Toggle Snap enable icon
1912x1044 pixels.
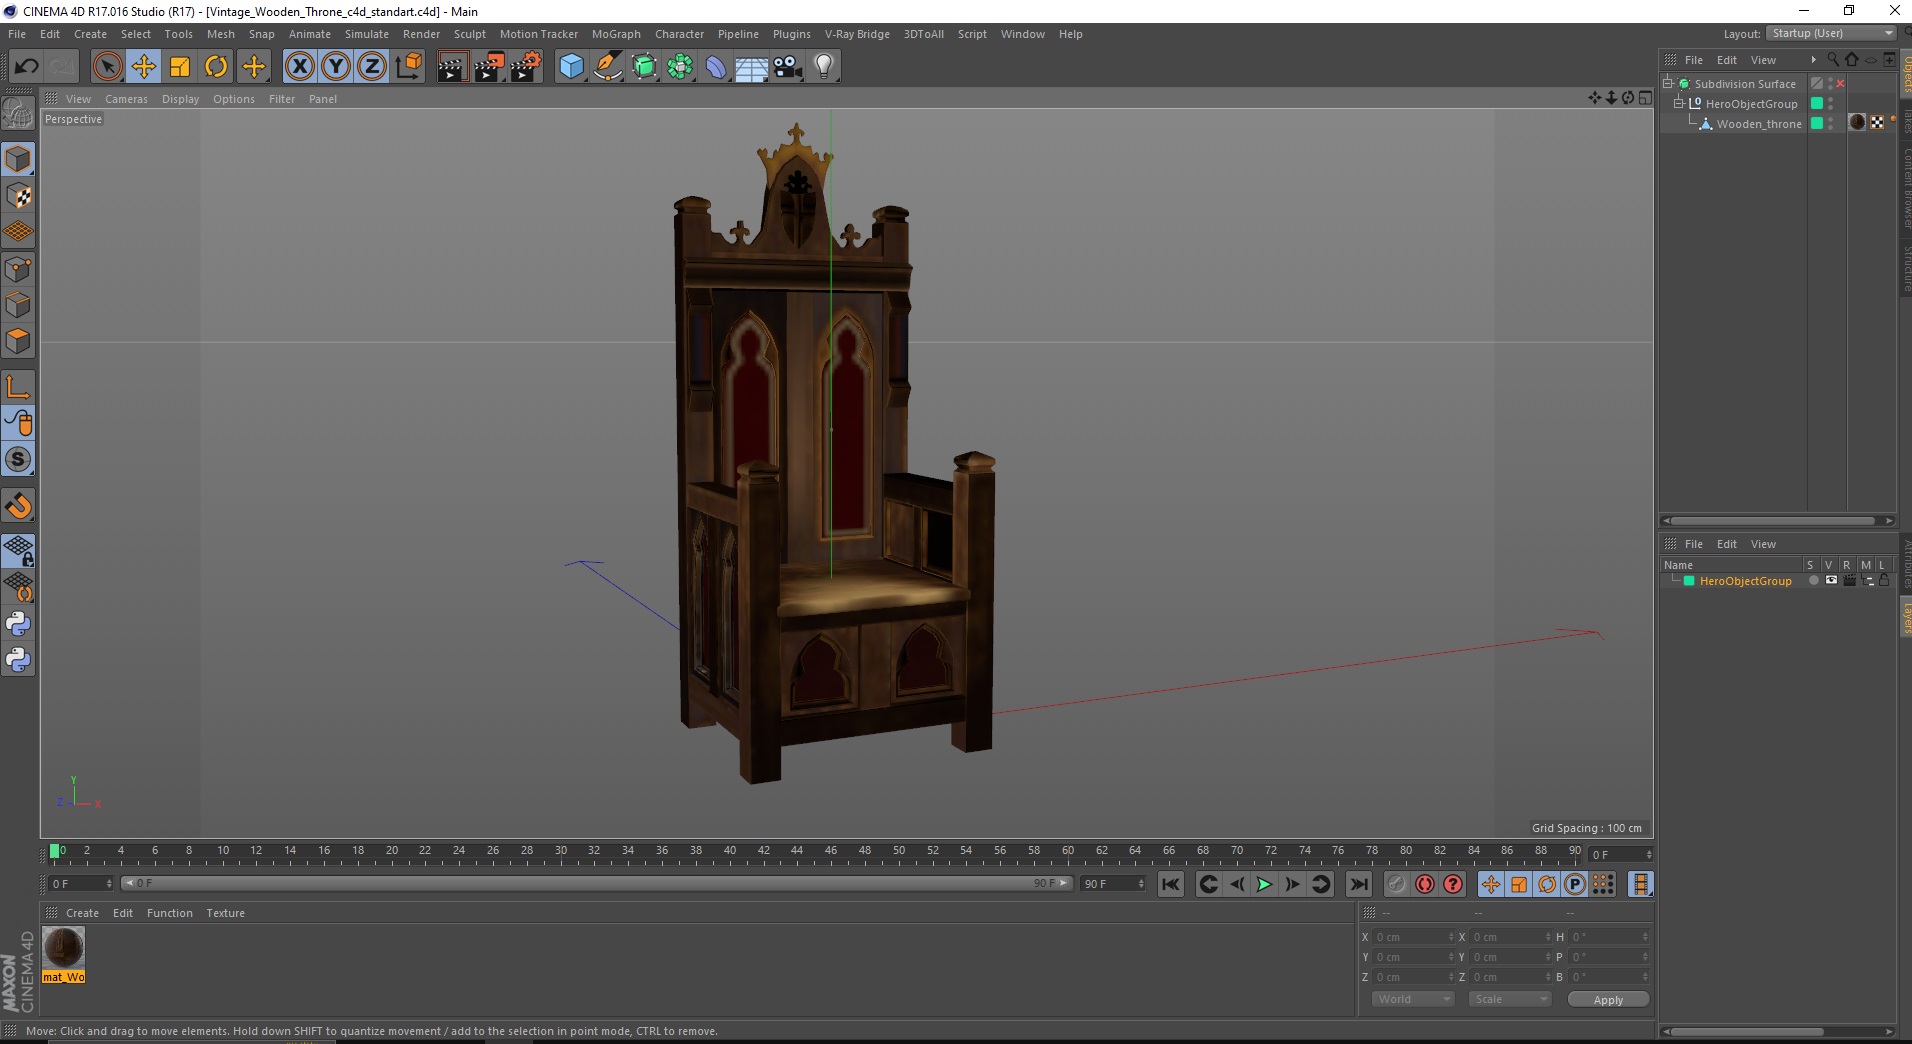pos(18,506)
